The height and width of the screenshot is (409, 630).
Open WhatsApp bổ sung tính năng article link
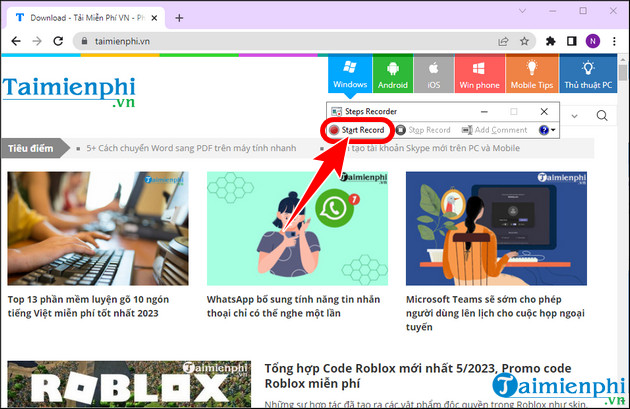click(293, 306)
